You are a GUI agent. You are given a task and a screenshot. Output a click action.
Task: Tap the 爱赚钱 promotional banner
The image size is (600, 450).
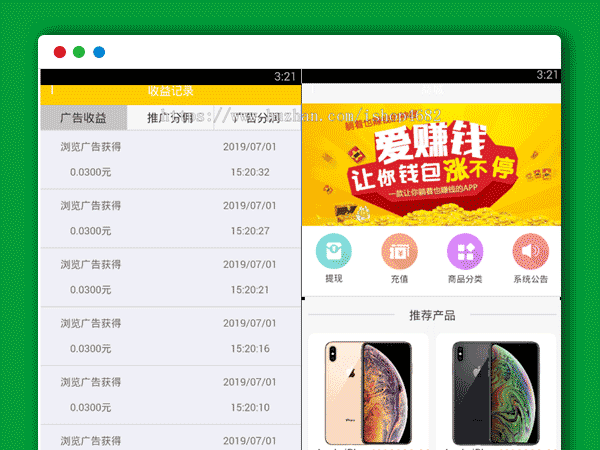430,165
